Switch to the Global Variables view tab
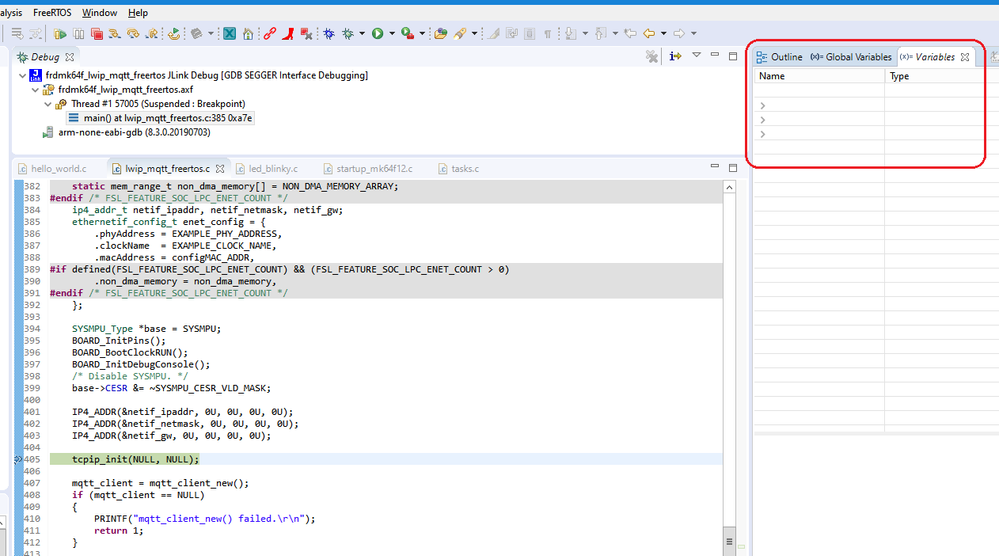Screen dimensions: 999x556 point(851,57)
